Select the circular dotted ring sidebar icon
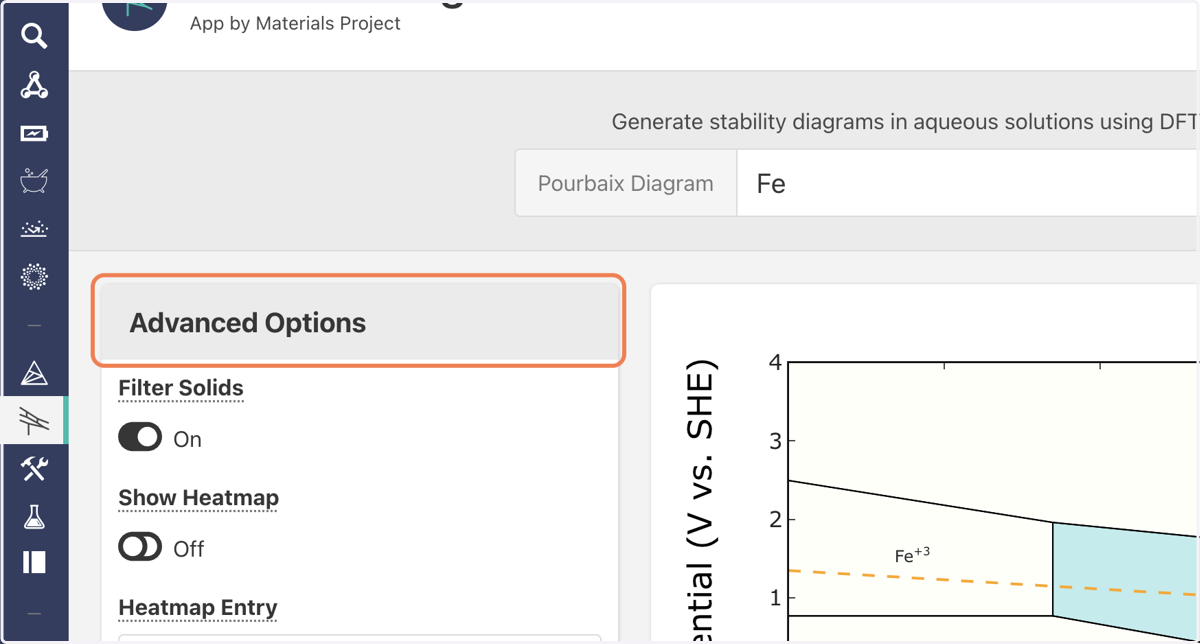 34,277
